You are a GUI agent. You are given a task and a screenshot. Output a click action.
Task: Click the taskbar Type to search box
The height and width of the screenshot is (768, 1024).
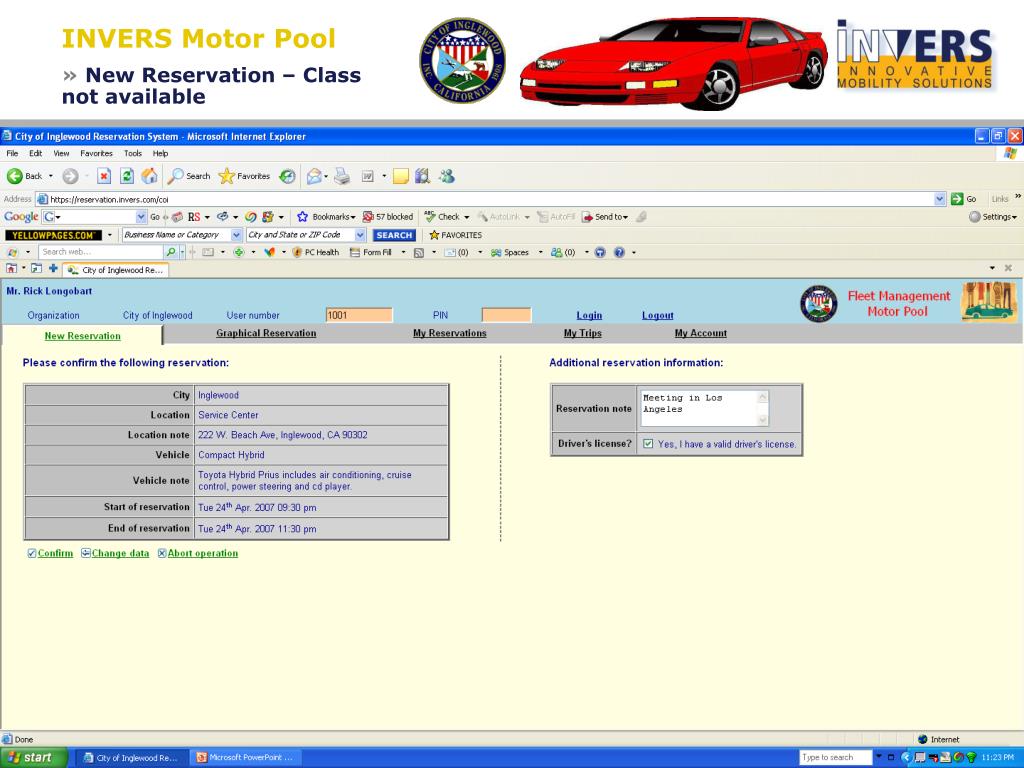pos(835,758)
